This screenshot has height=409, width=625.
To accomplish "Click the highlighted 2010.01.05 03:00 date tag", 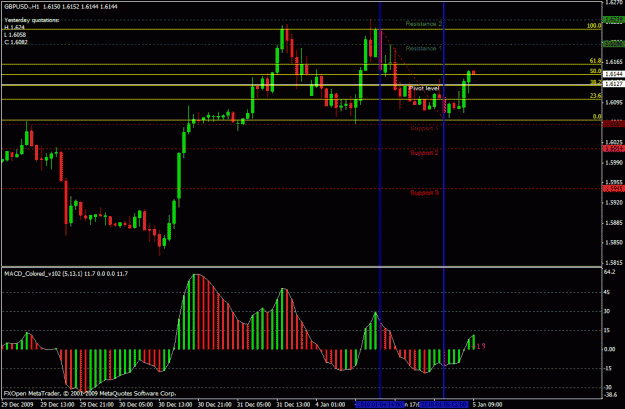I will tap(444, 405).
